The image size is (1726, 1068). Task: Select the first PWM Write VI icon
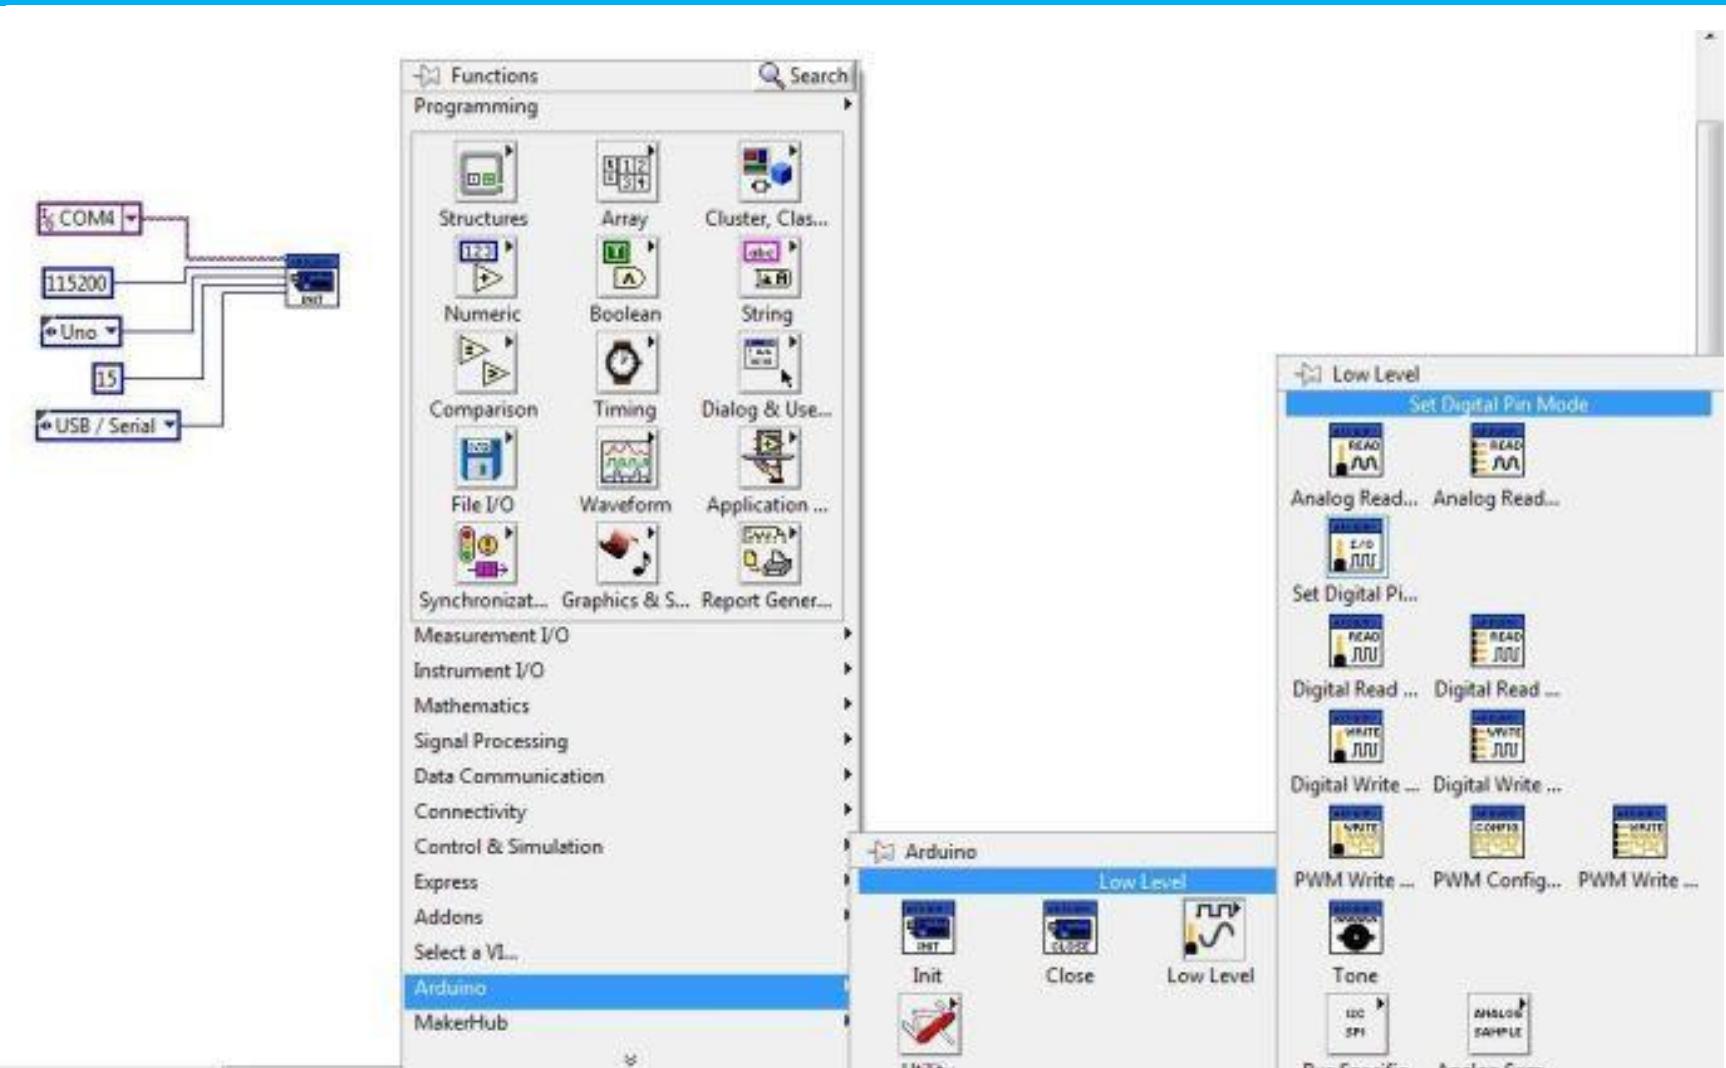click(1355, 833)
